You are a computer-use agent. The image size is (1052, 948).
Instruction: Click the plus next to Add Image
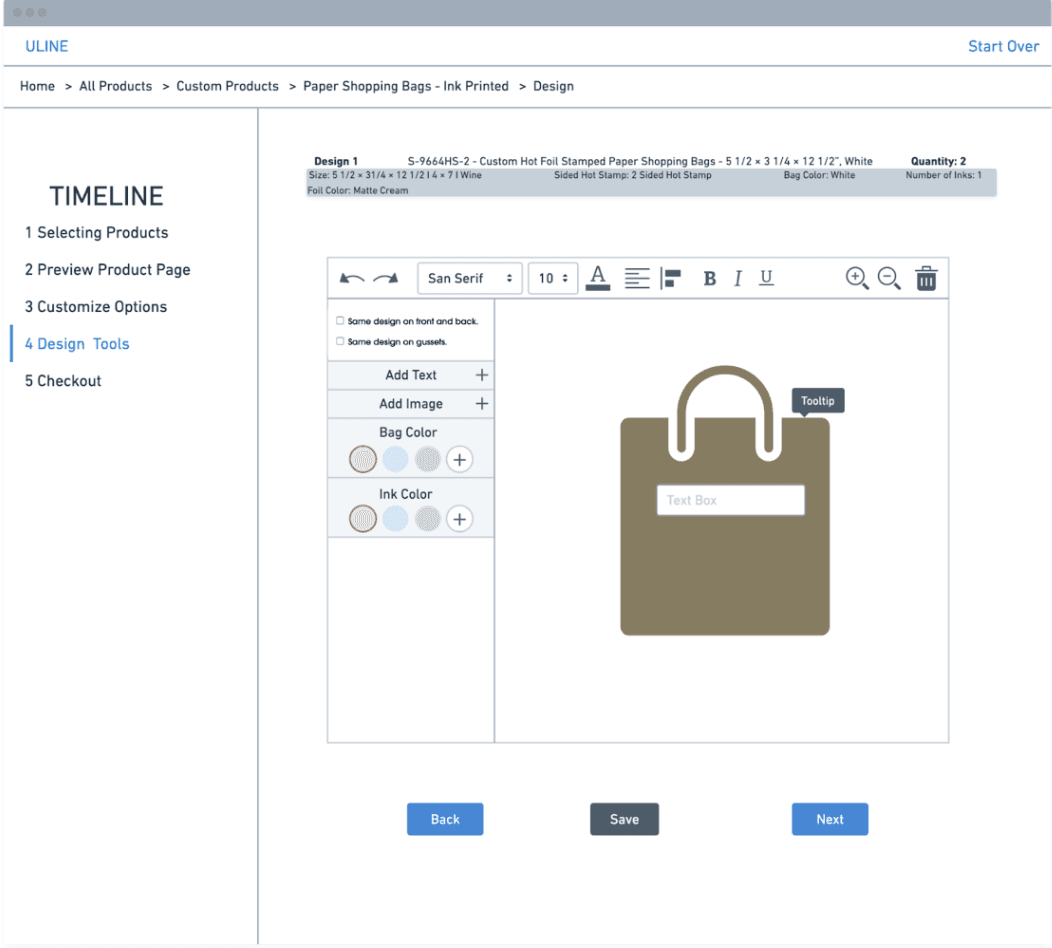pyautogui.click(x=482, y=403)
